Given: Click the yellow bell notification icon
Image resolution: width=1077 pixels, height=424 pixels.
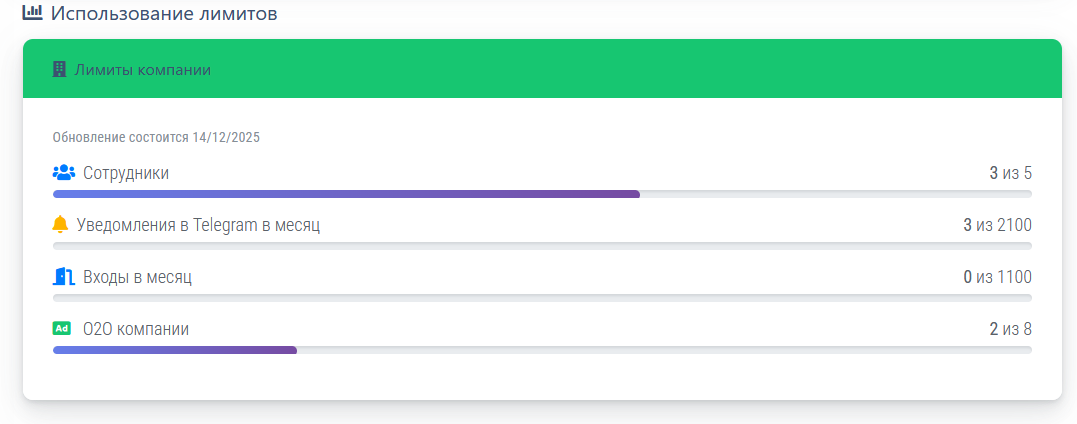Looking at the screenshot, I should 60,225.
